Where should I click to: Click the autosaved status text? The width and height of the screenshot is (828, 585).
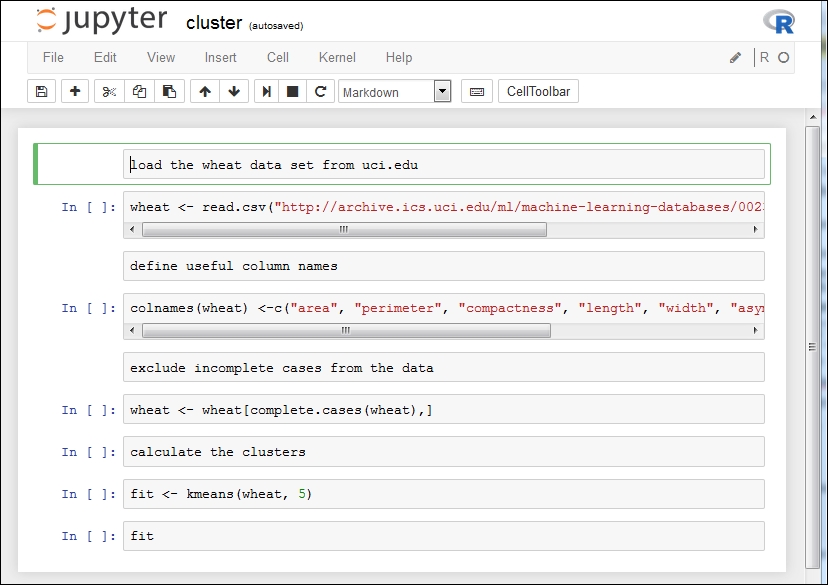(276, 26)
